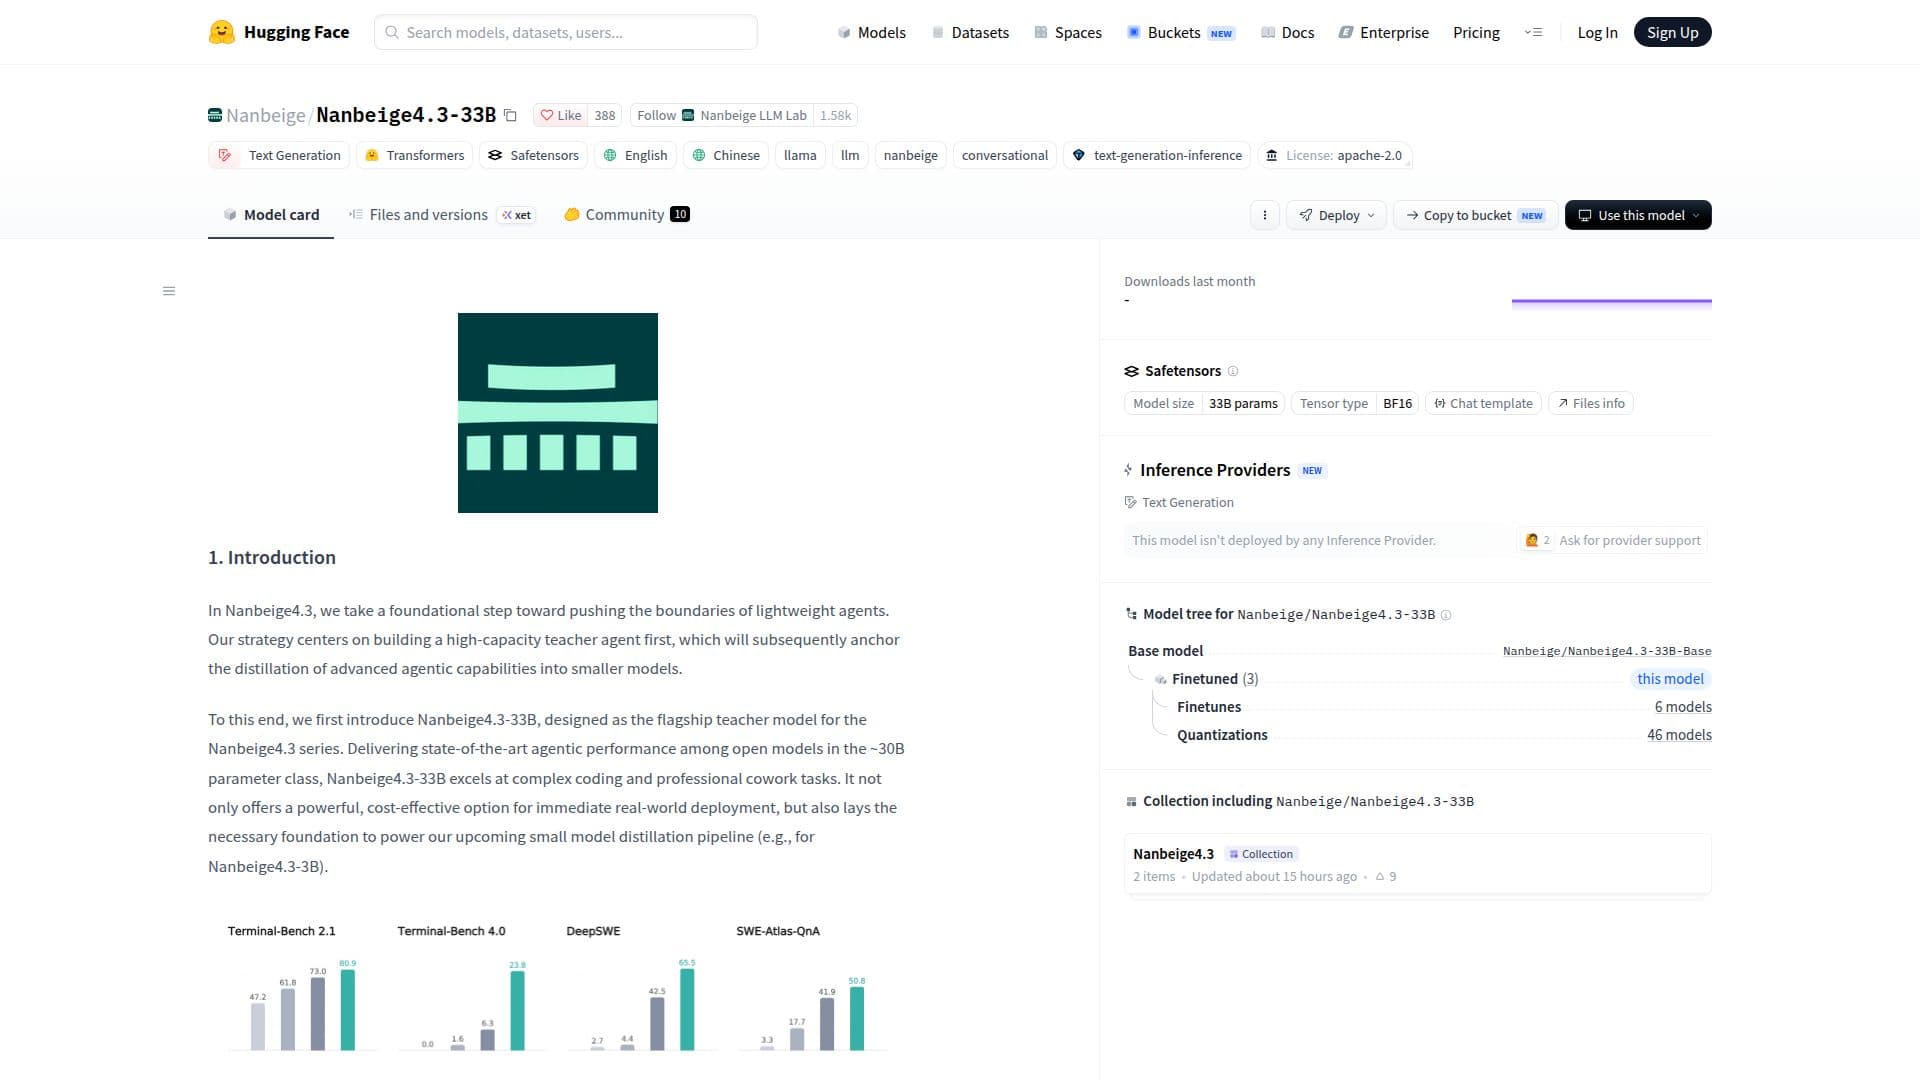Open Spaces in the top navigation
Image resolution: width=1920 pixels, height=1080 pixels.
click(1068, 32)
